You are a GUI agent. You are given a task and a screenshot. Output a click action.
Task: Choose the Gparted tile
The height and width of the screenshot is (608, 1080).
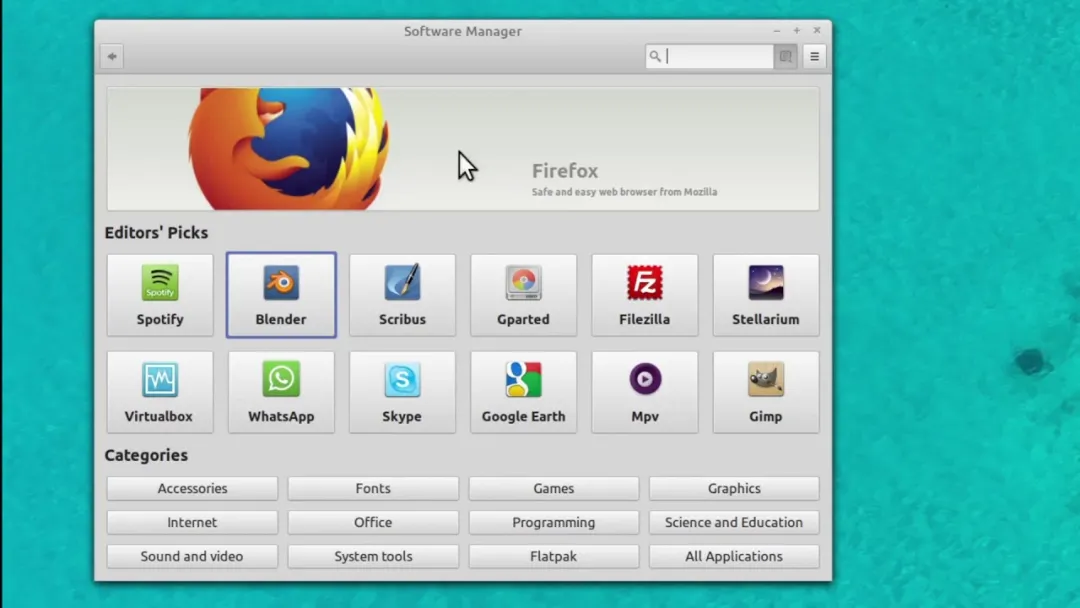click(523, 295)
